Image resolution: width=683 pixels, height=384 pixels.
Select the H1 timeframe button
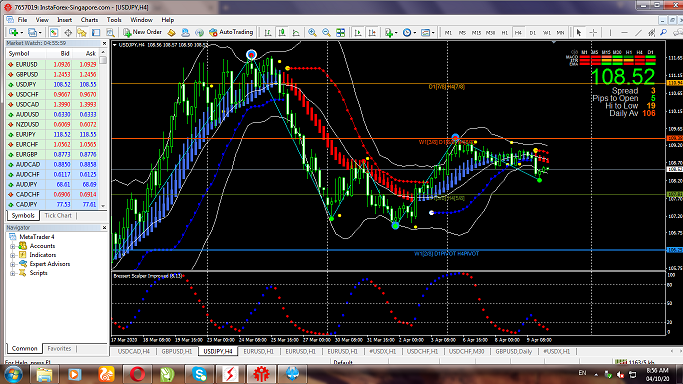click(504, 33)
